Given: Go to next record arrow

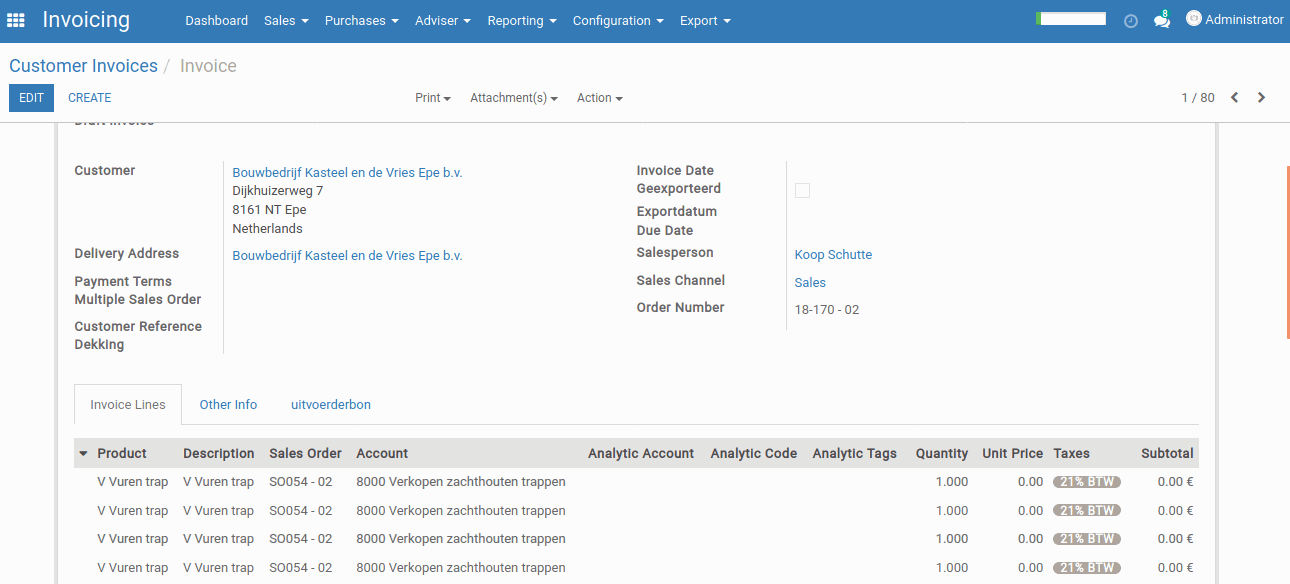Looking at the screenshot, I should tap(1261, 98).
